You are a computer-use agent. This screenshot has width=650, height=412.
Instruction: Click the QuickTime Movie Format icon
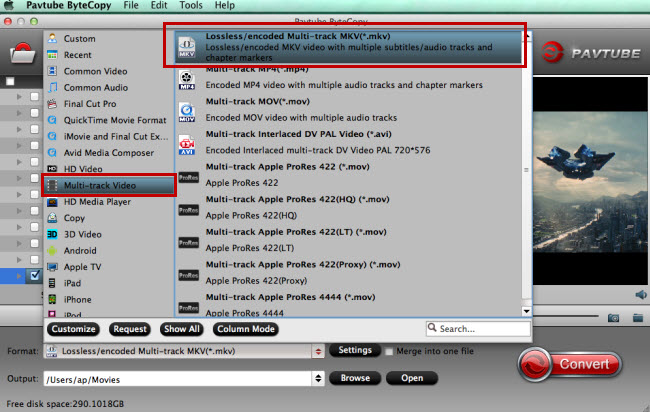point(52,120)
